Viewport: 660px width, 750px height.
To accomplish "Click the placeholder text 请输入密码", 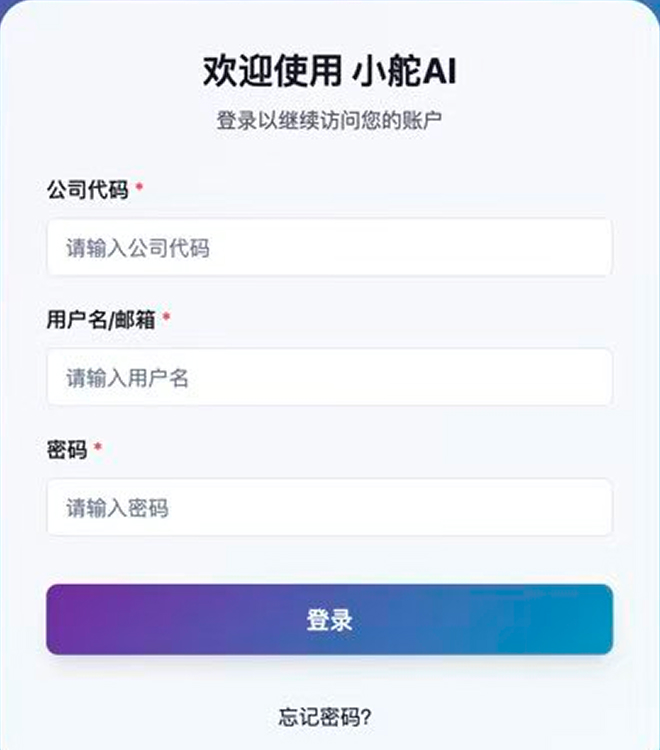I will pyautogui.click(x=117, y=508).
